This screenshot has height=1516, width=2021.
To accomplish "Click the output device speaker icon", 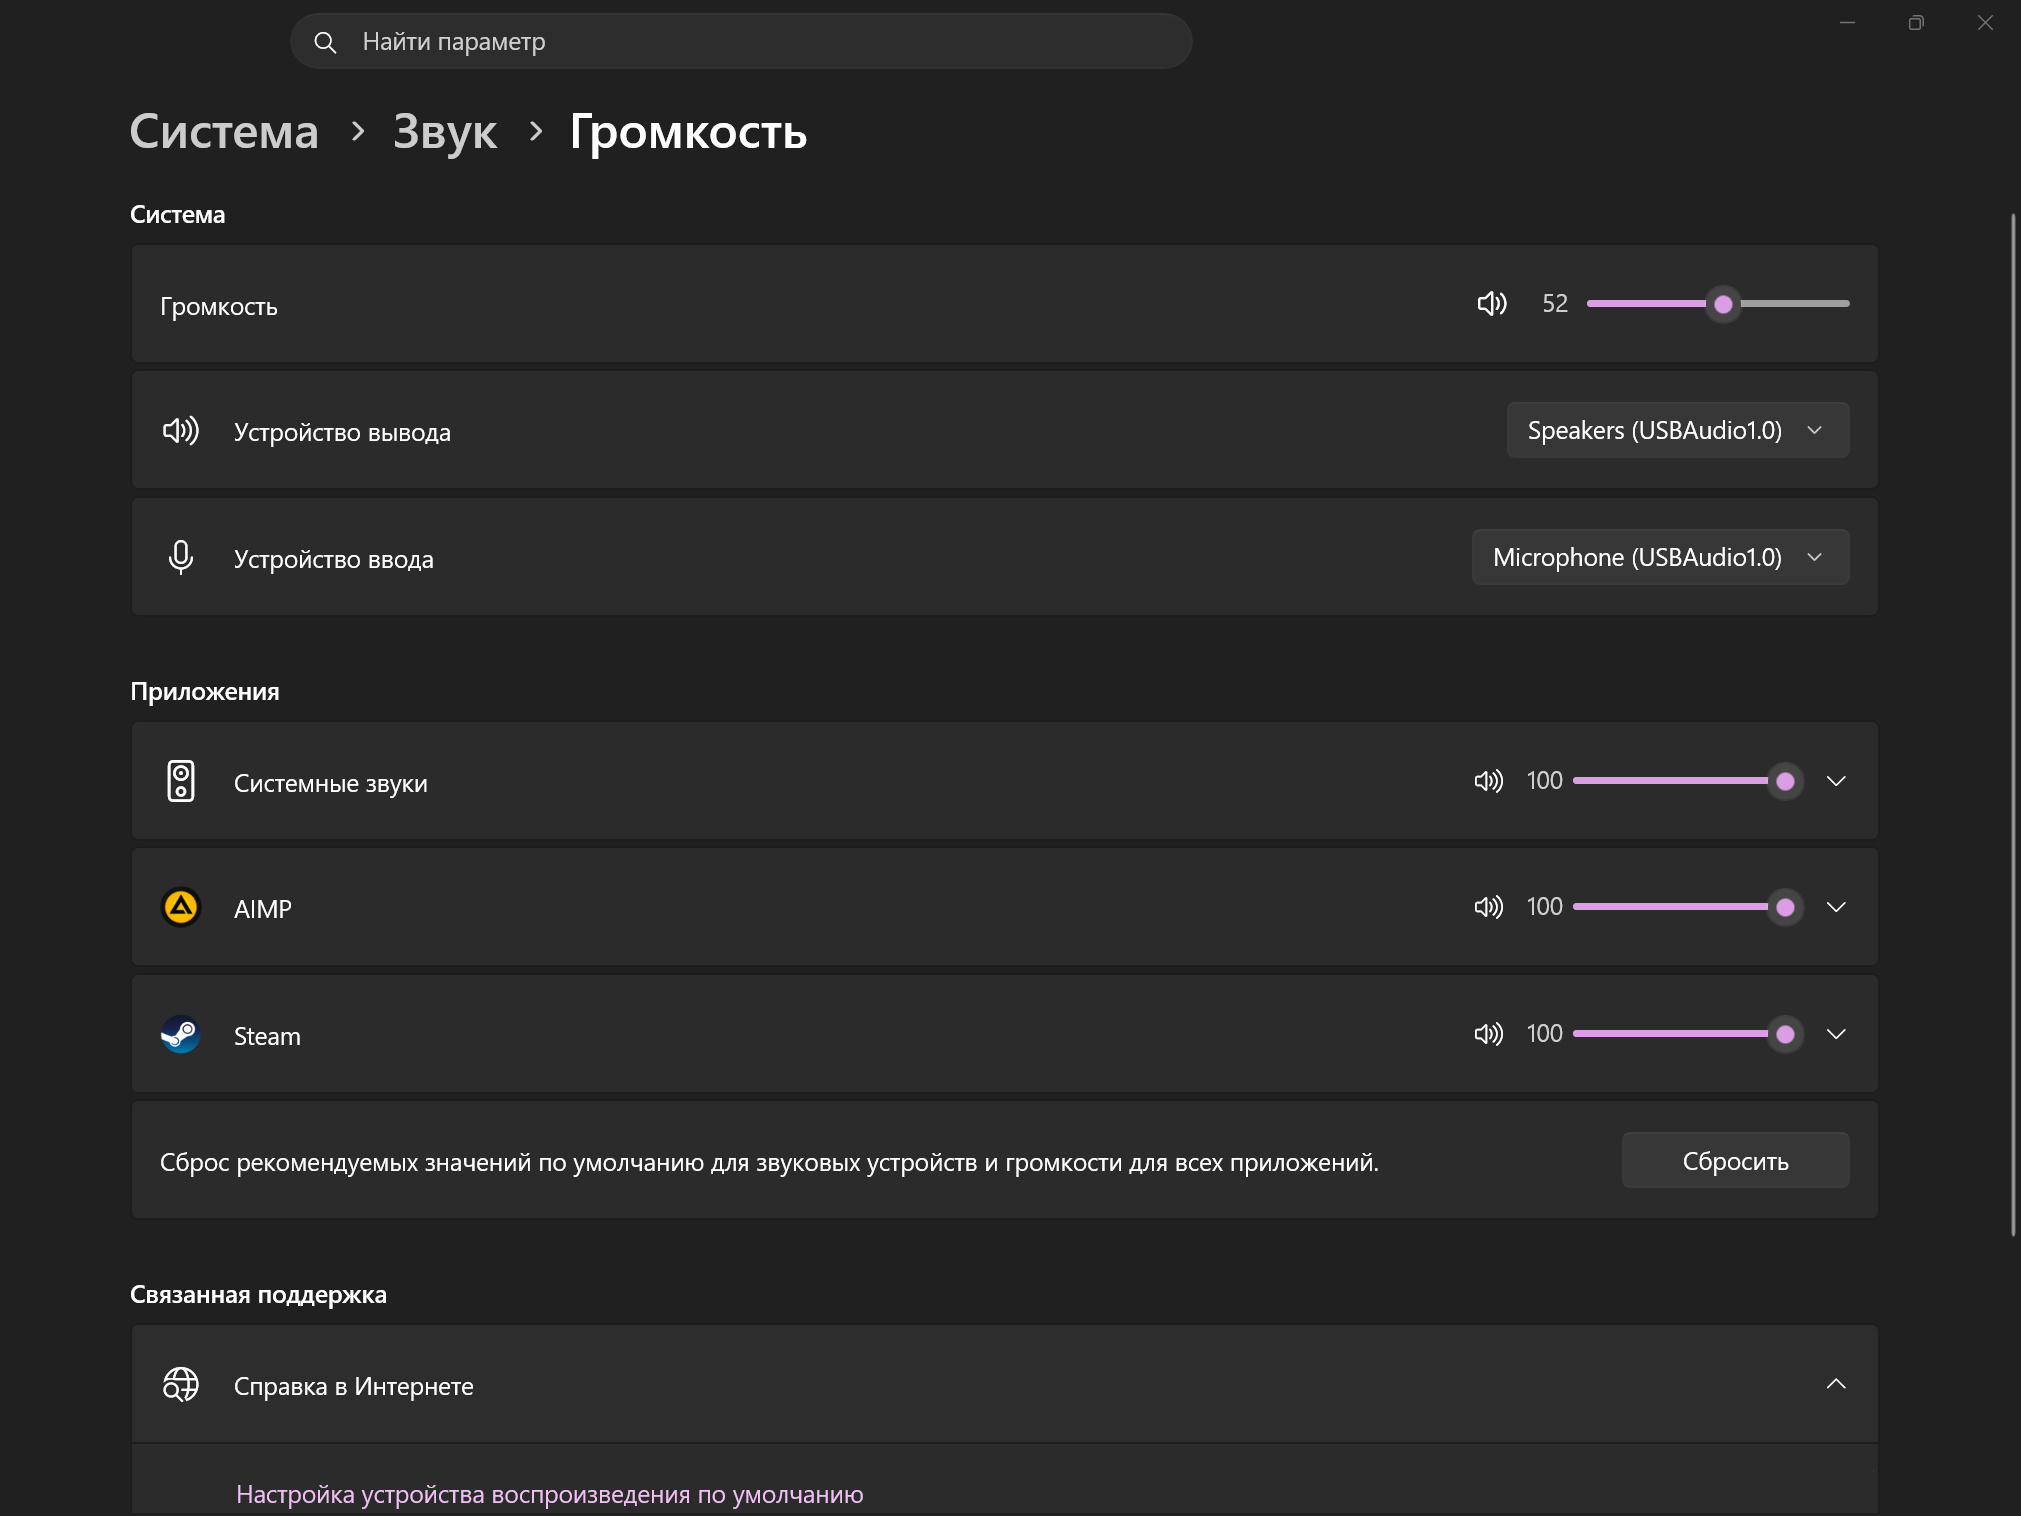I will (181, 431).
